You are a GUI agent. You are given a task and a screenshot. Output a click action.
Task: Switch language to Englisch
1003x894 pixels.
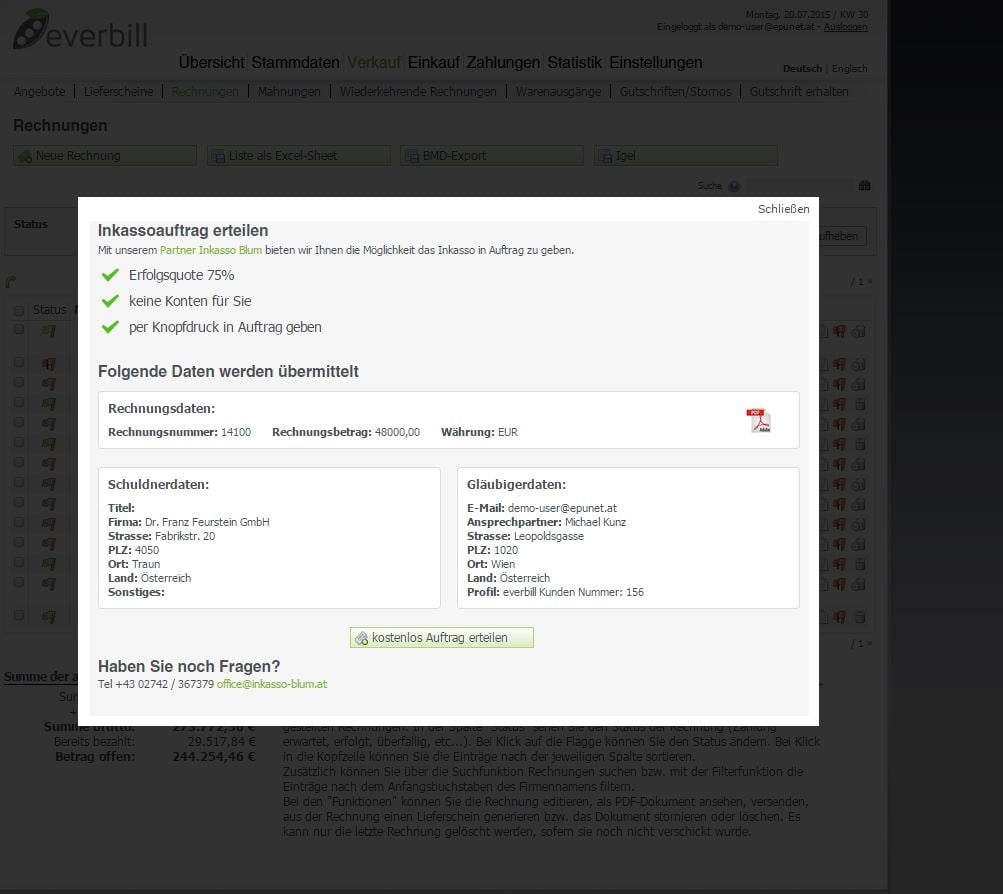click(849, 68)
